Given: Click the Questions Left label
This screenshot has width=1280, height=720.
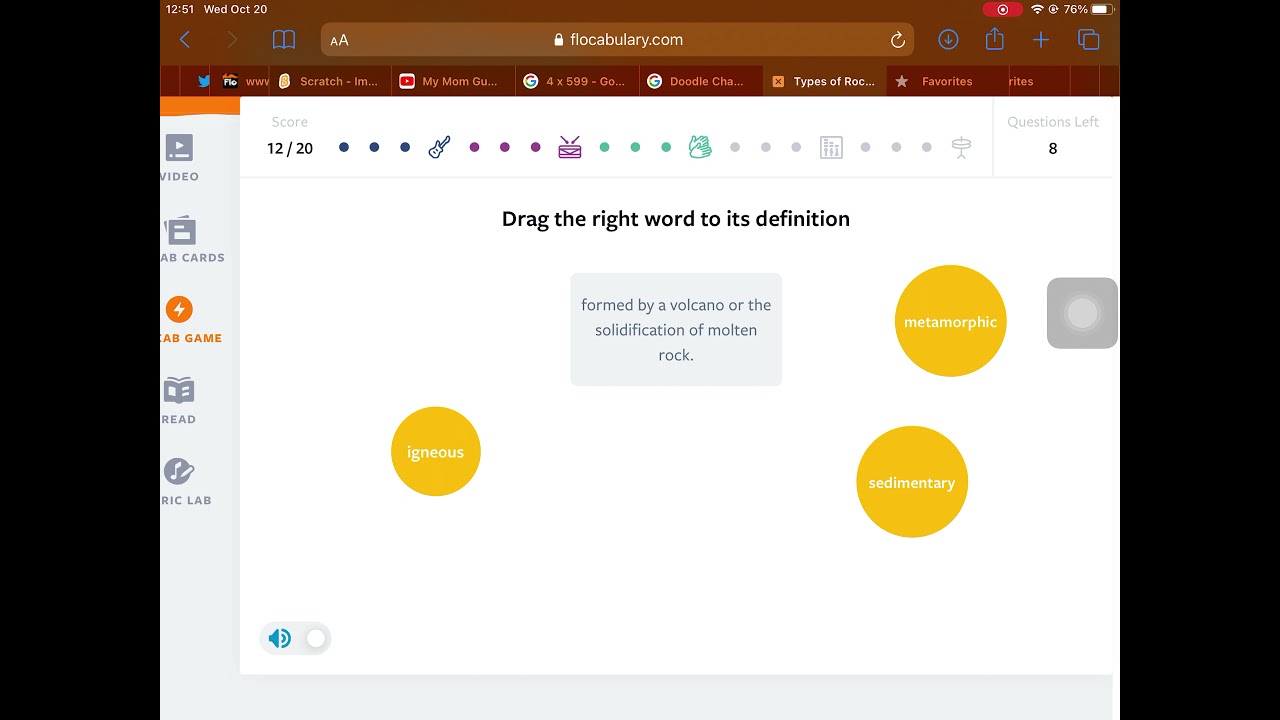Looking at the screenshot, I should tap(1053, 121).
